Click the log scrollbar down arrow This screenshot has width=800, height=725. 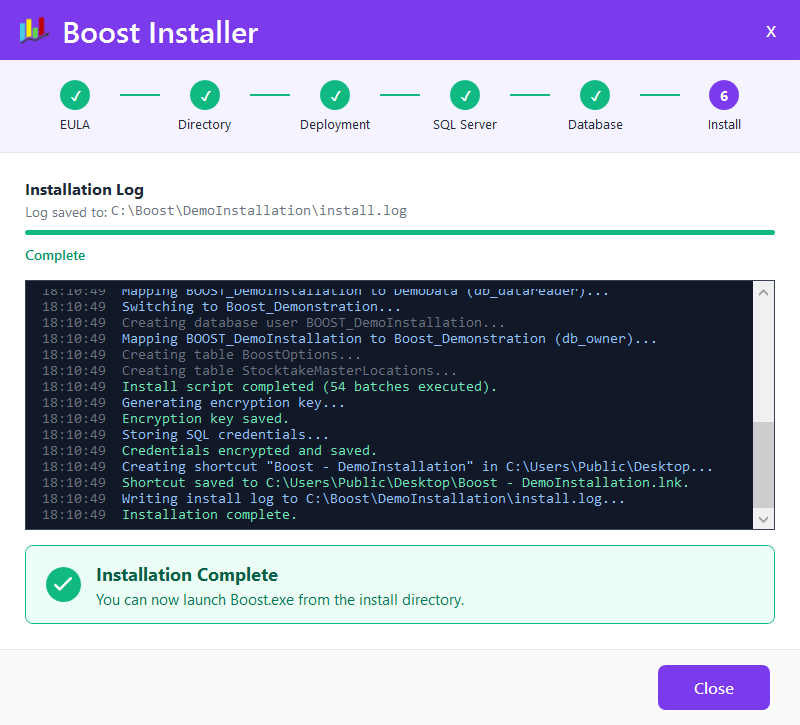[764, 519]
